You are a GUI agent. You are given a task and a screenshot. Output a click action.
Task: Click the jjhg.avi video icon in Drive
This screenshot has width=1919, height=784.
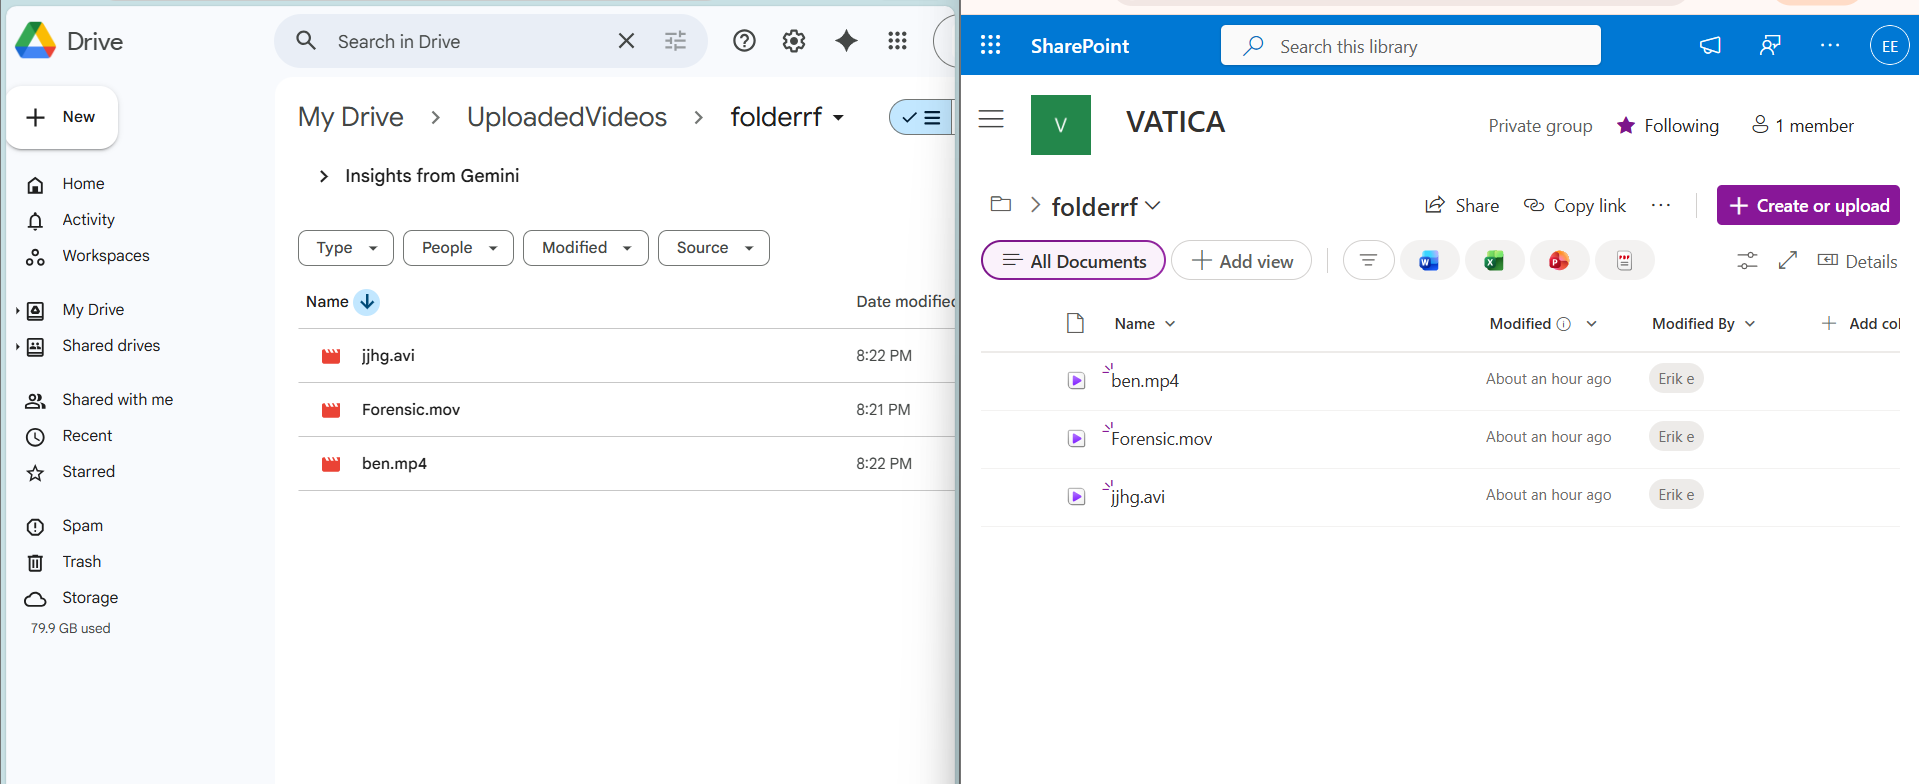click(331, 356)
